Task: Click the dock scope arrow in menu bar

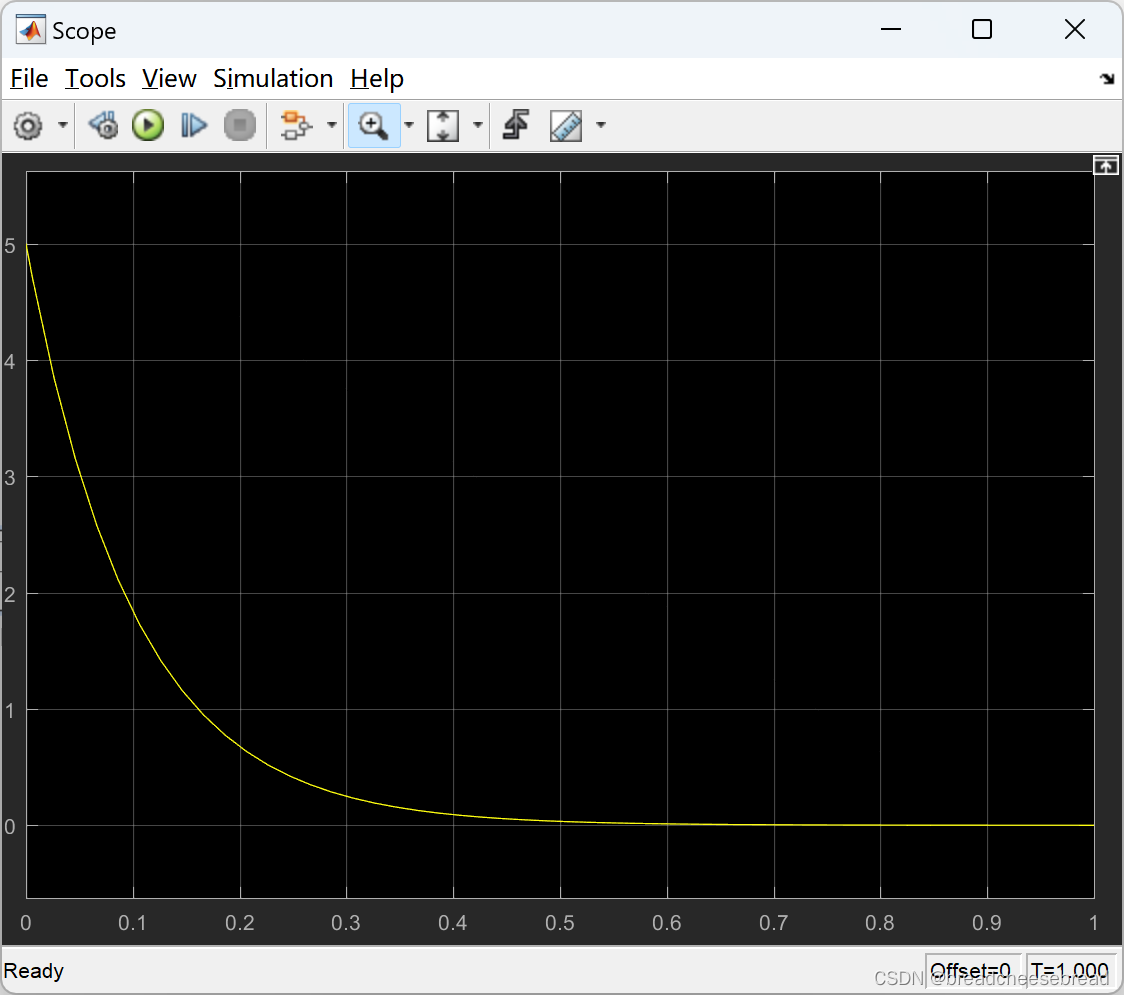Action: tap(1107, 79)
